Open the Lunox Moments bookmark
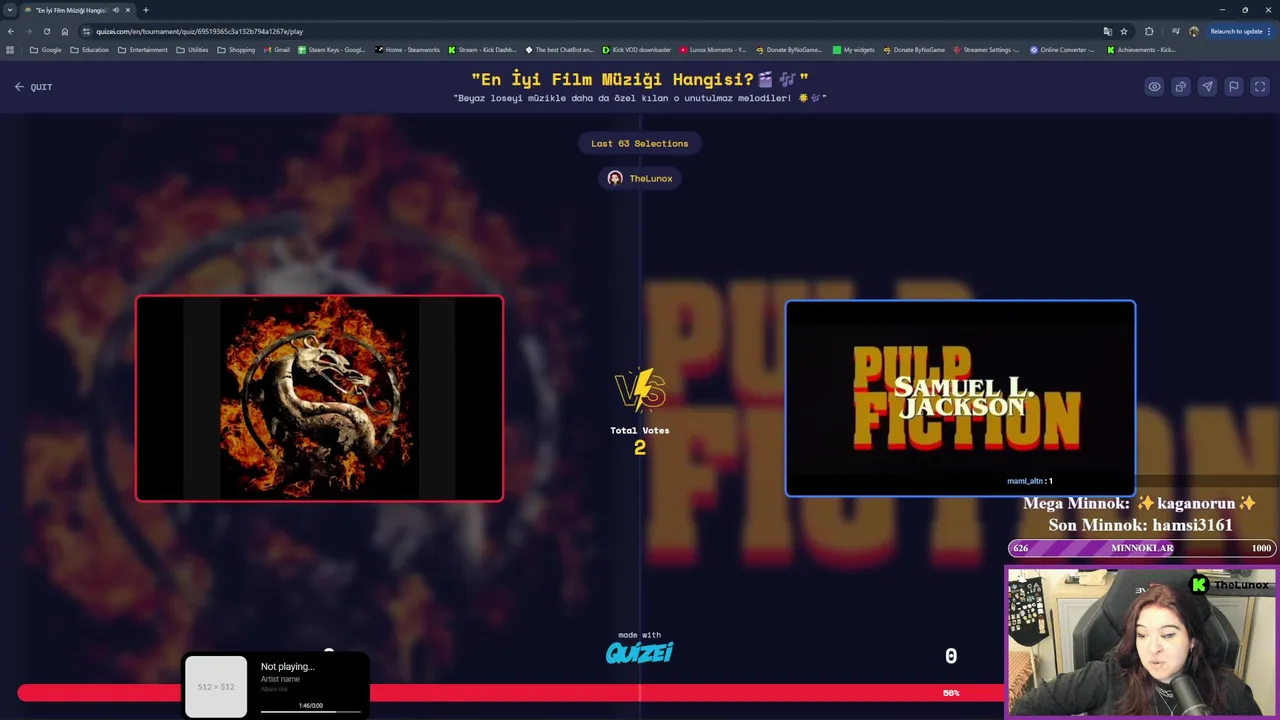Image resolution: width=1280 pixels, height=720 pixels. click(714, 50)
